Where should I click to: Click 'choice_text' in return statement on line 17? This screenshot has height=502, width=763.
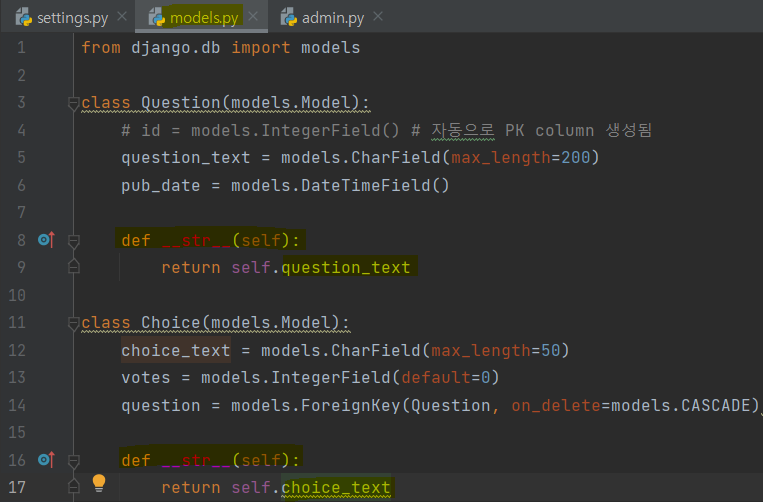[x=336, y=487]
